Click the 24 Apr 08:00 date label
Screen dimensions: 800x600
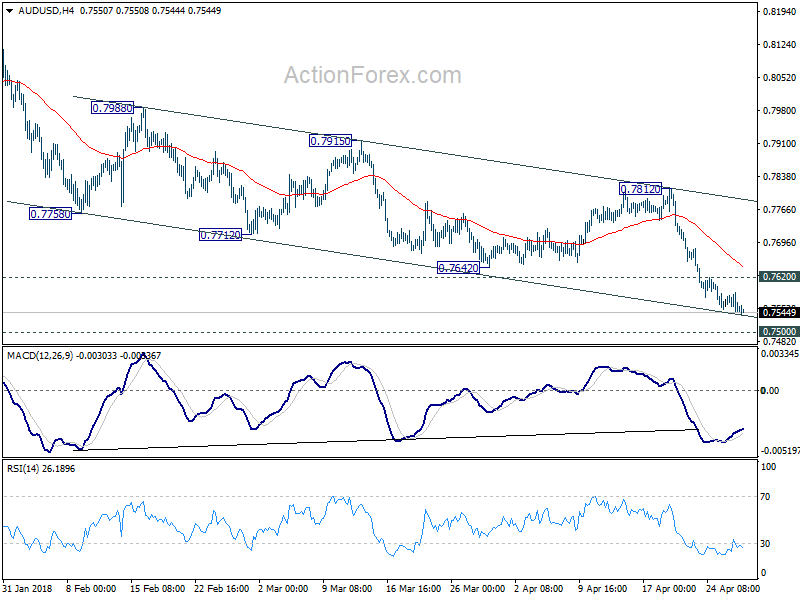[x=733, y=588]
